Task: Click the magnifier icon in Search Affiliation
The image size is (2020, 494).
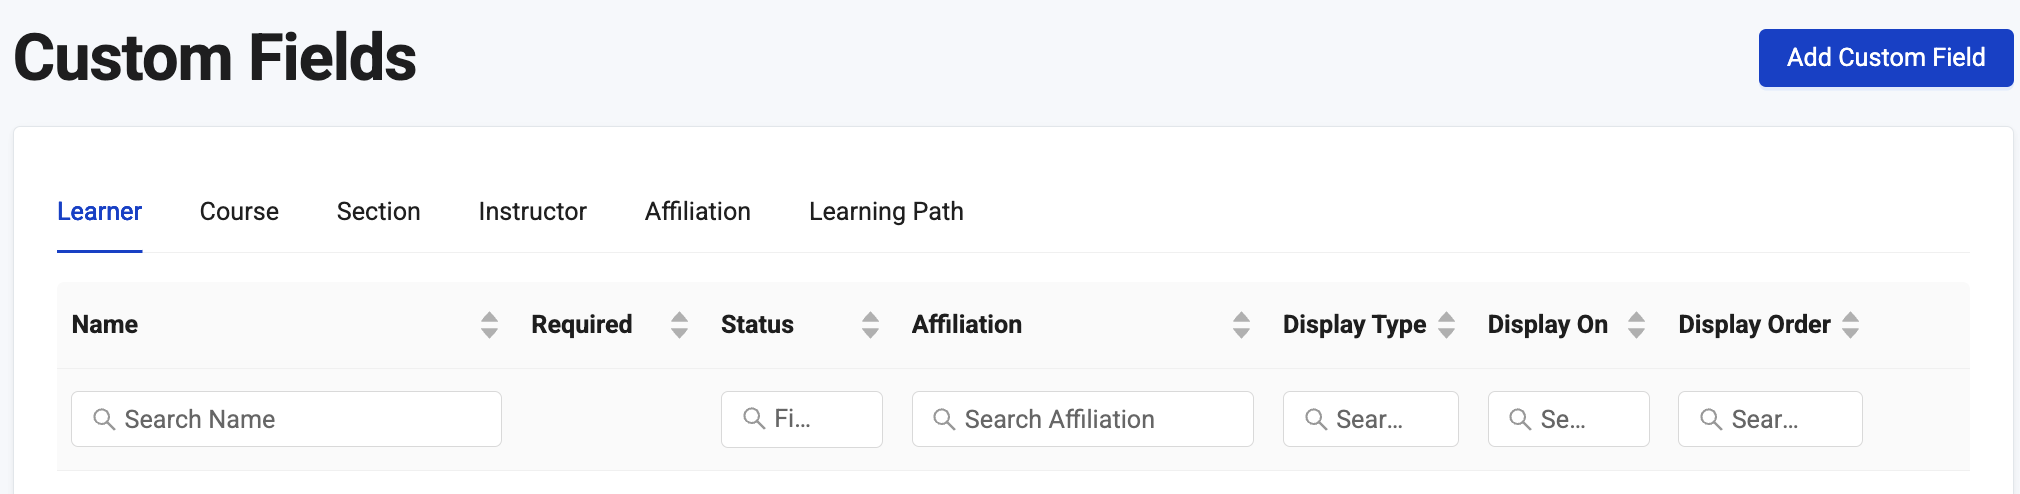Action: coord(944,419)
